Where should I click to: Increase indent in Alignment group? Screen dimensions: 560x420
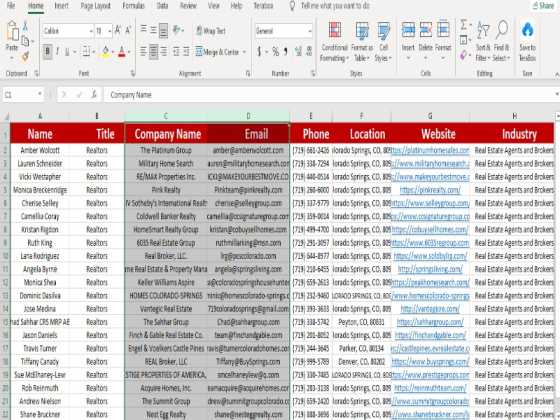pyautogui.click(x=186, y=52)
